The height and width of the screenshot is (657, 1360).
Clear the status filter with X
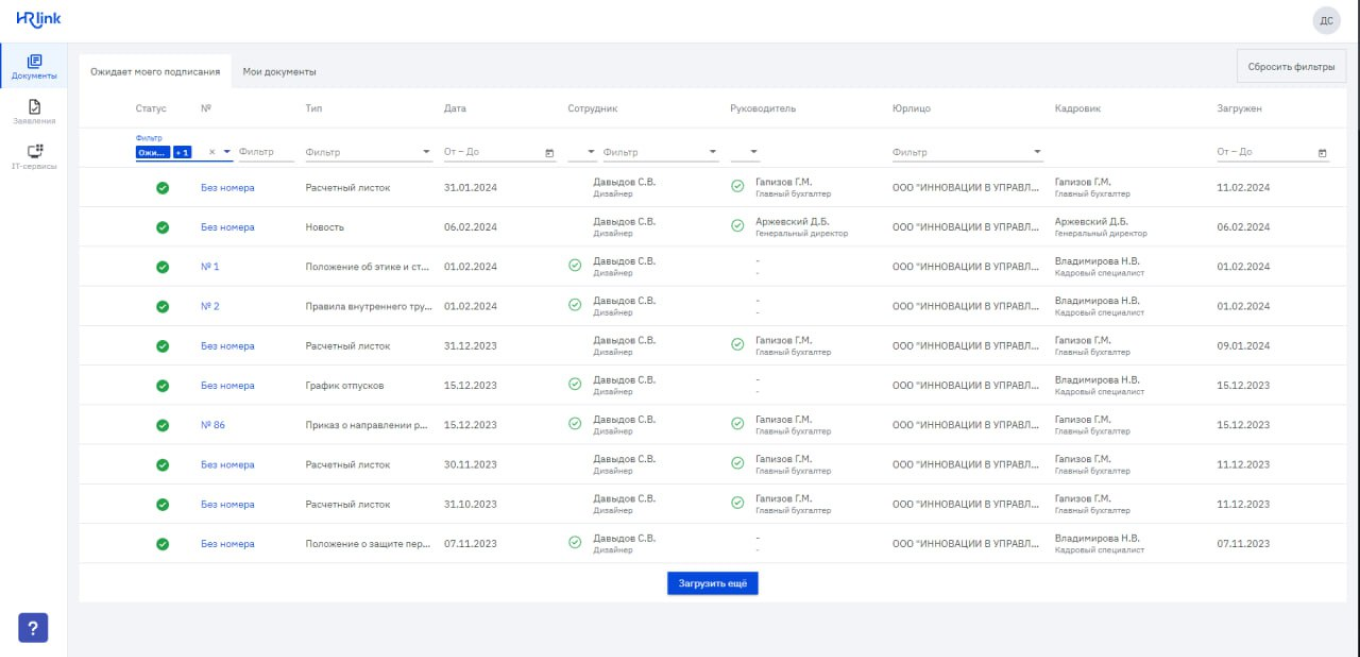click(212, 152)
